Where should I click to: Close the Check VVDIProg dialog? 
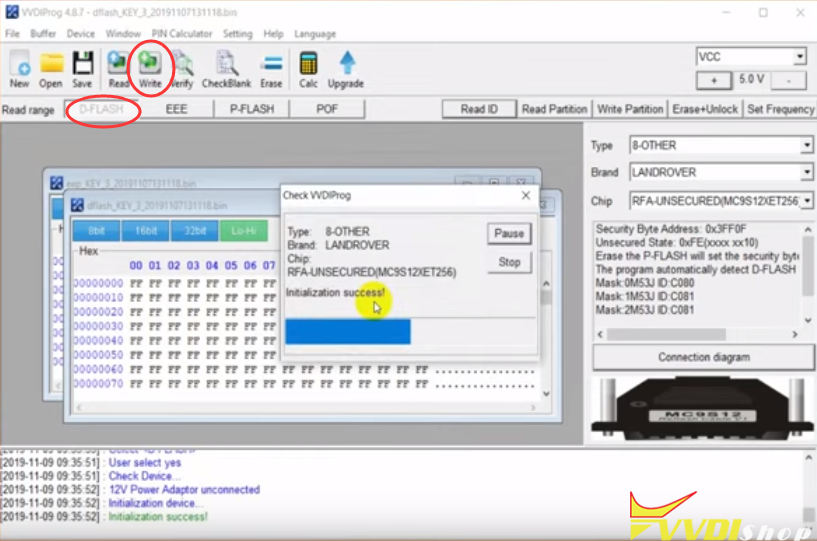tap(526, 195)
